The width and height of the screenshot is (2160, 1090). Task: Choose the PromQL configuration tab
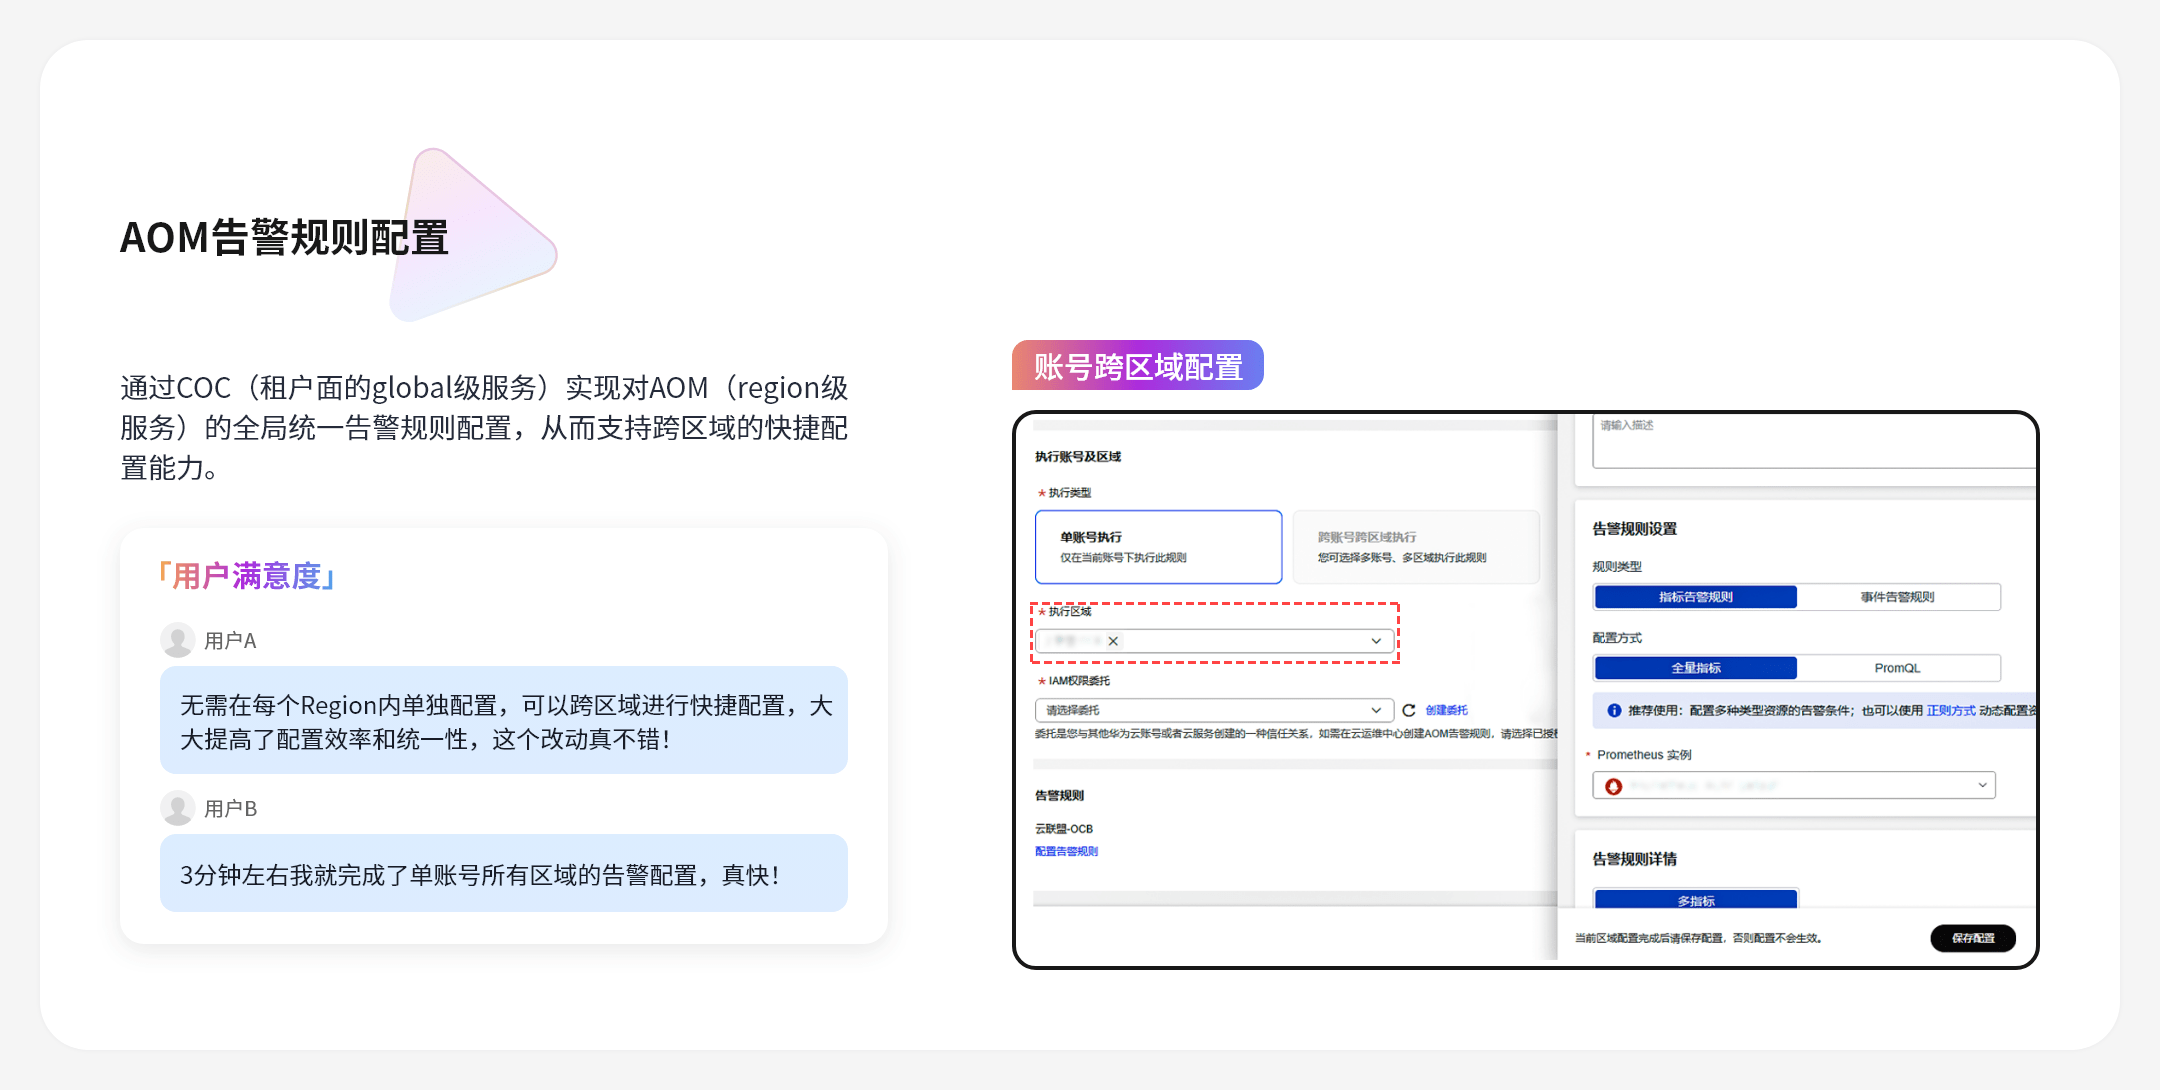click(x=1897, y=668)
